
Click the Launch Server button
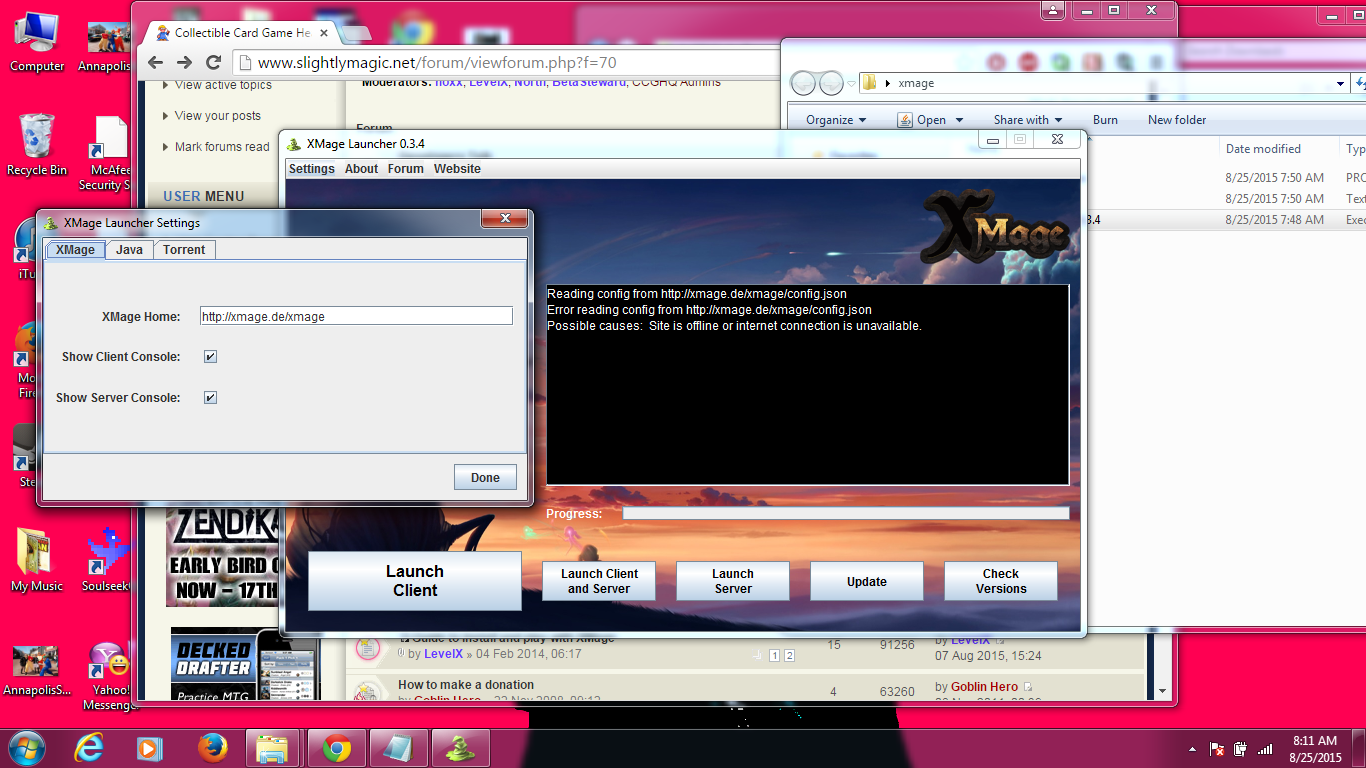click(x=733, y=581)
